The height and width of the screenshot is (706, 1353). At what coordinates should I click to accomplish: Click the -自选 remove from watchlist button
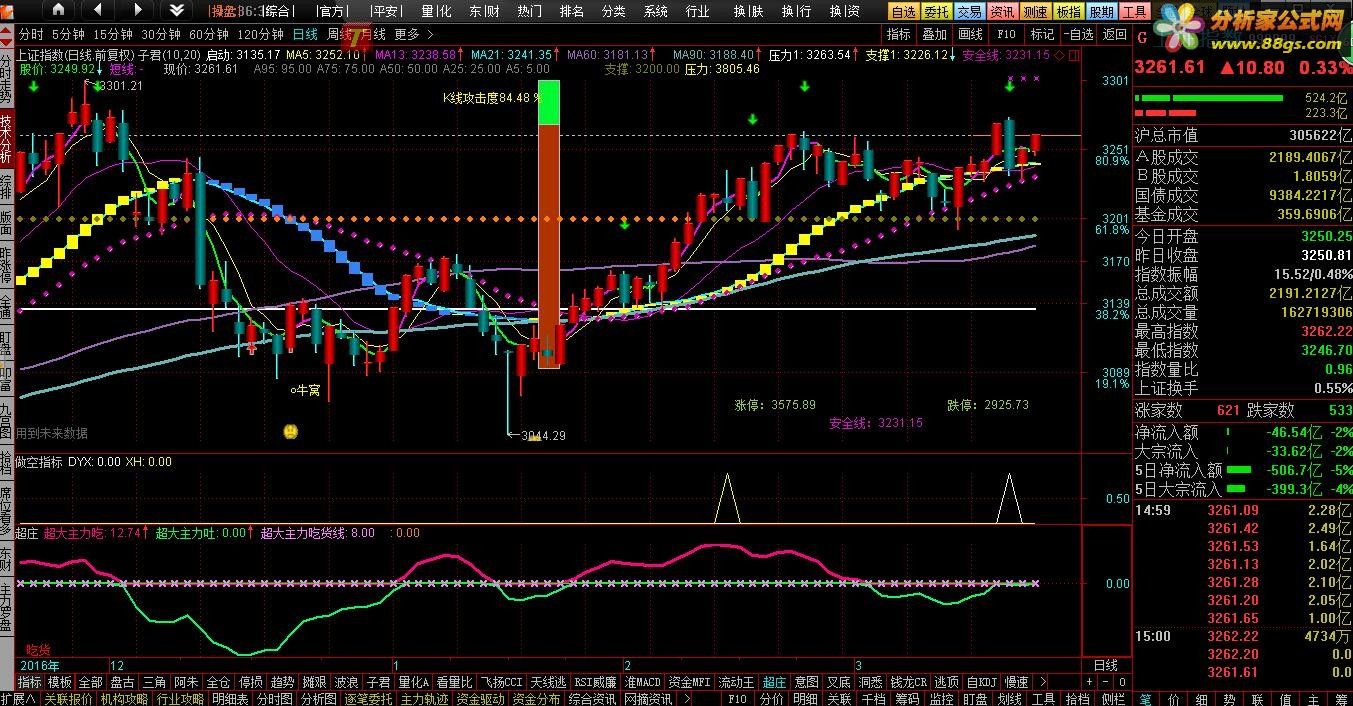(1078, 34)
